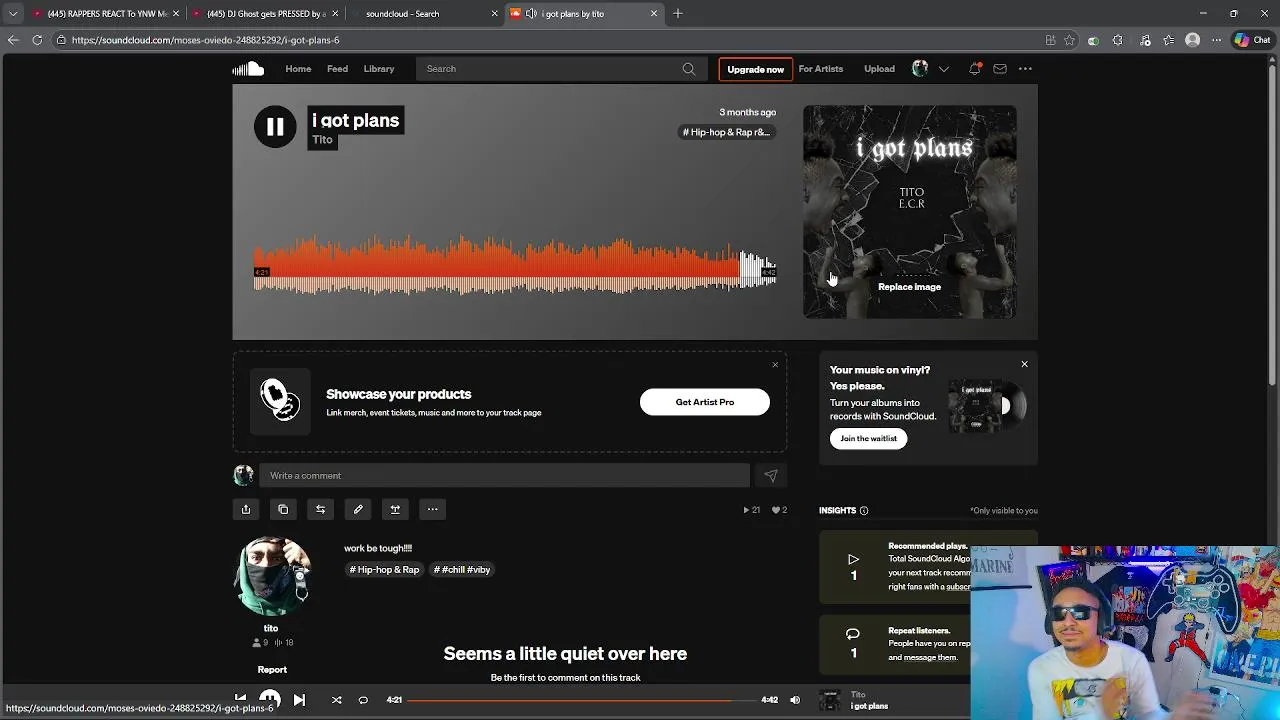Open the browser settings ellipsis menu
Viewport: 1280px width, 720px height.
pyautogui.click(x=1216, y=40)
